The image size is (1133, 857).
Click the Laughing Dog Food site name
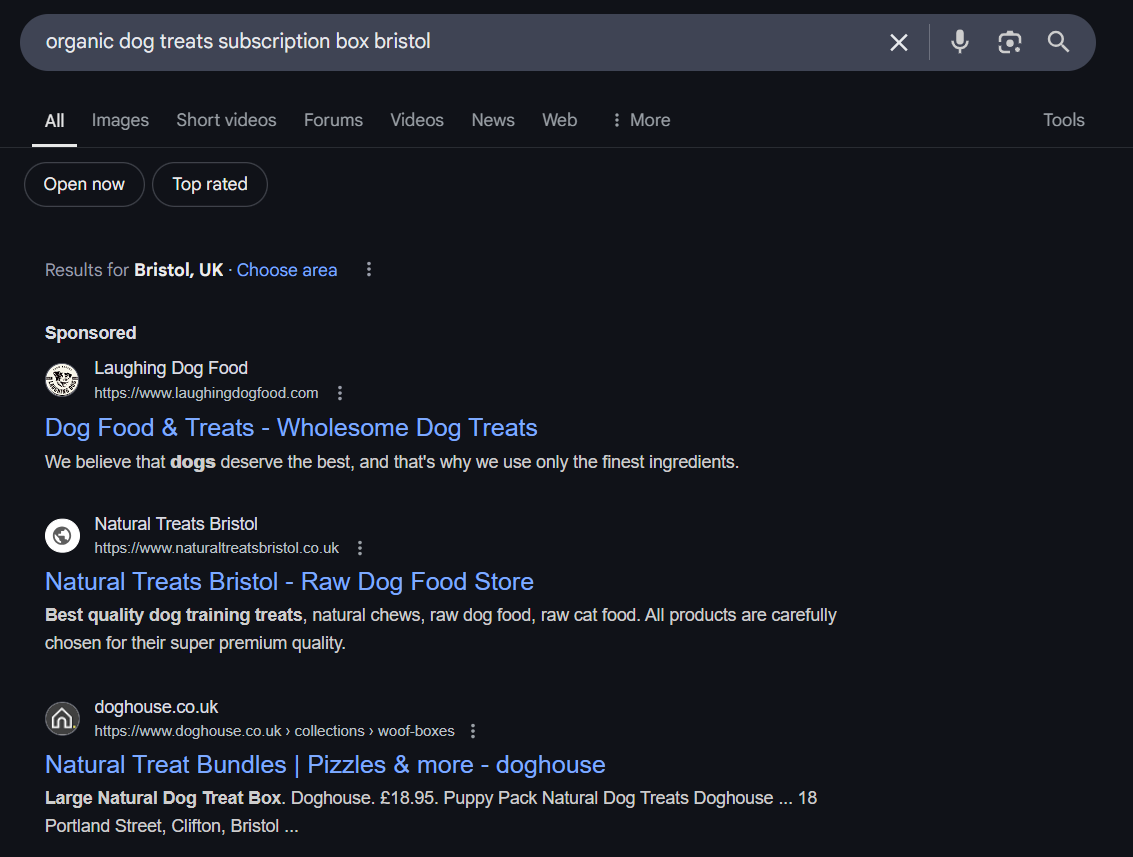click(171, 368)
